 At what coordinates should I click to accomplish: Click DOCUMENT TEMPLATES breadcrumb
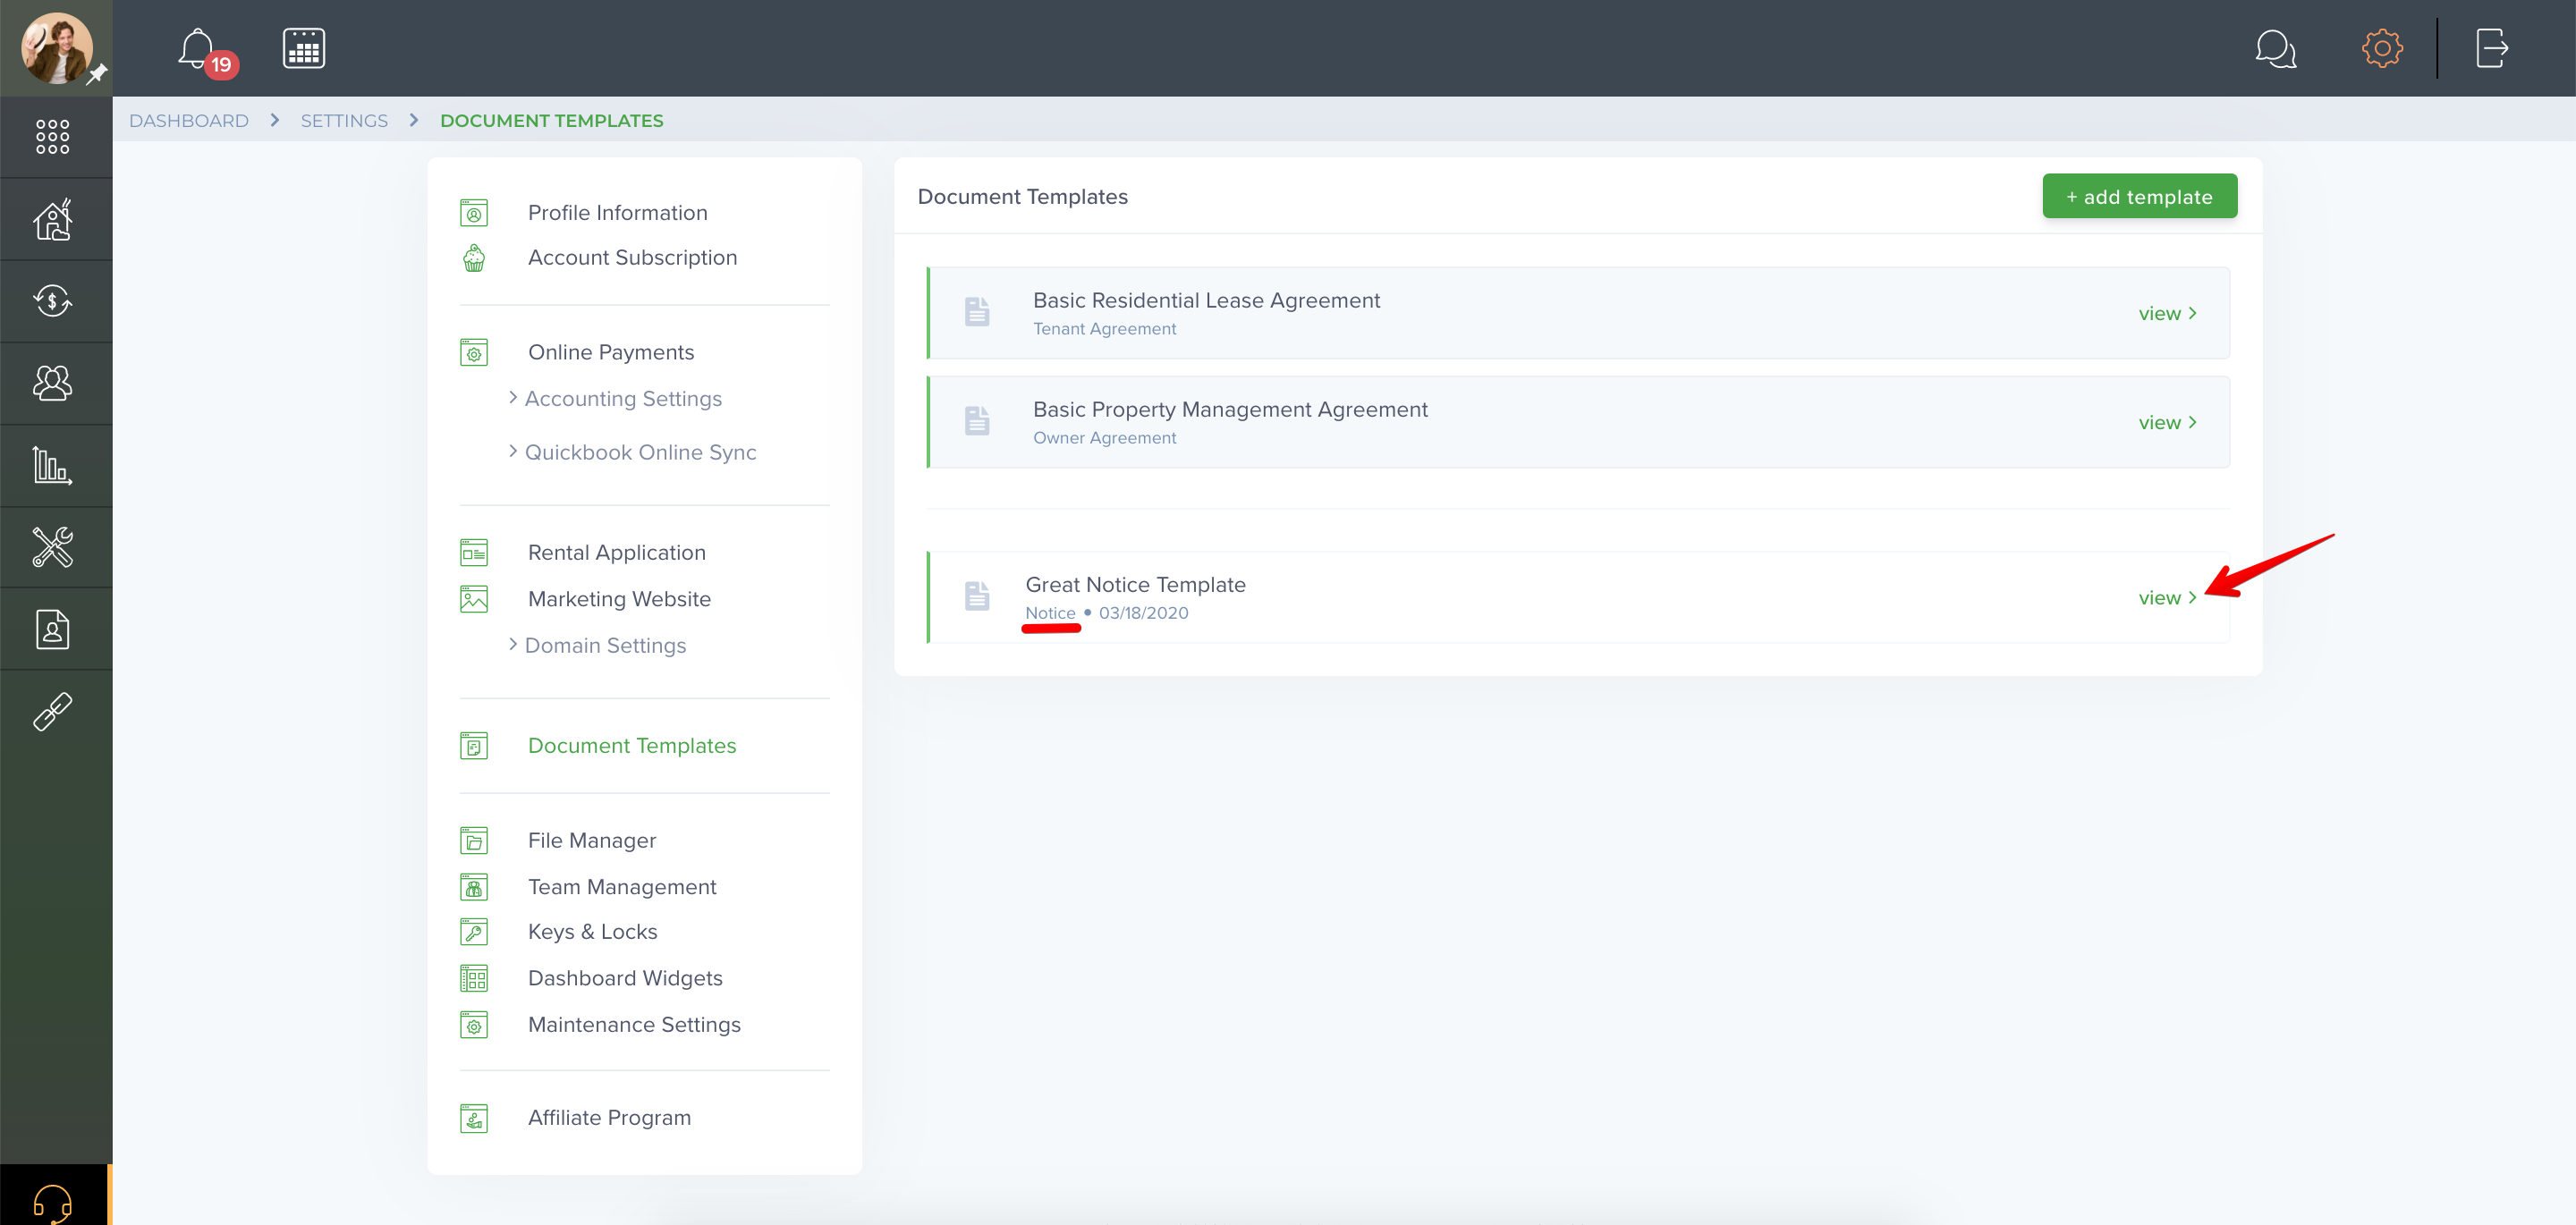coord(551,121)
